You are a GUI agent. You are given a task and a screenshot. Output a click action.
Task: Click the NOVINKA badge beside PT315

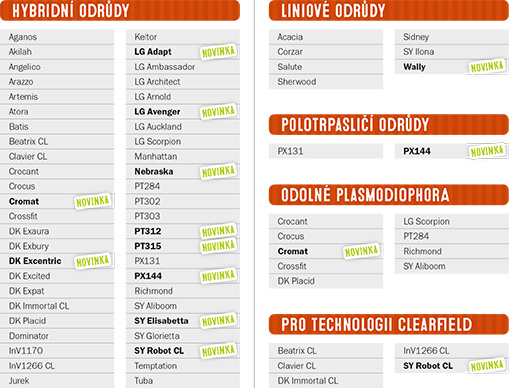tap(219, 246)
